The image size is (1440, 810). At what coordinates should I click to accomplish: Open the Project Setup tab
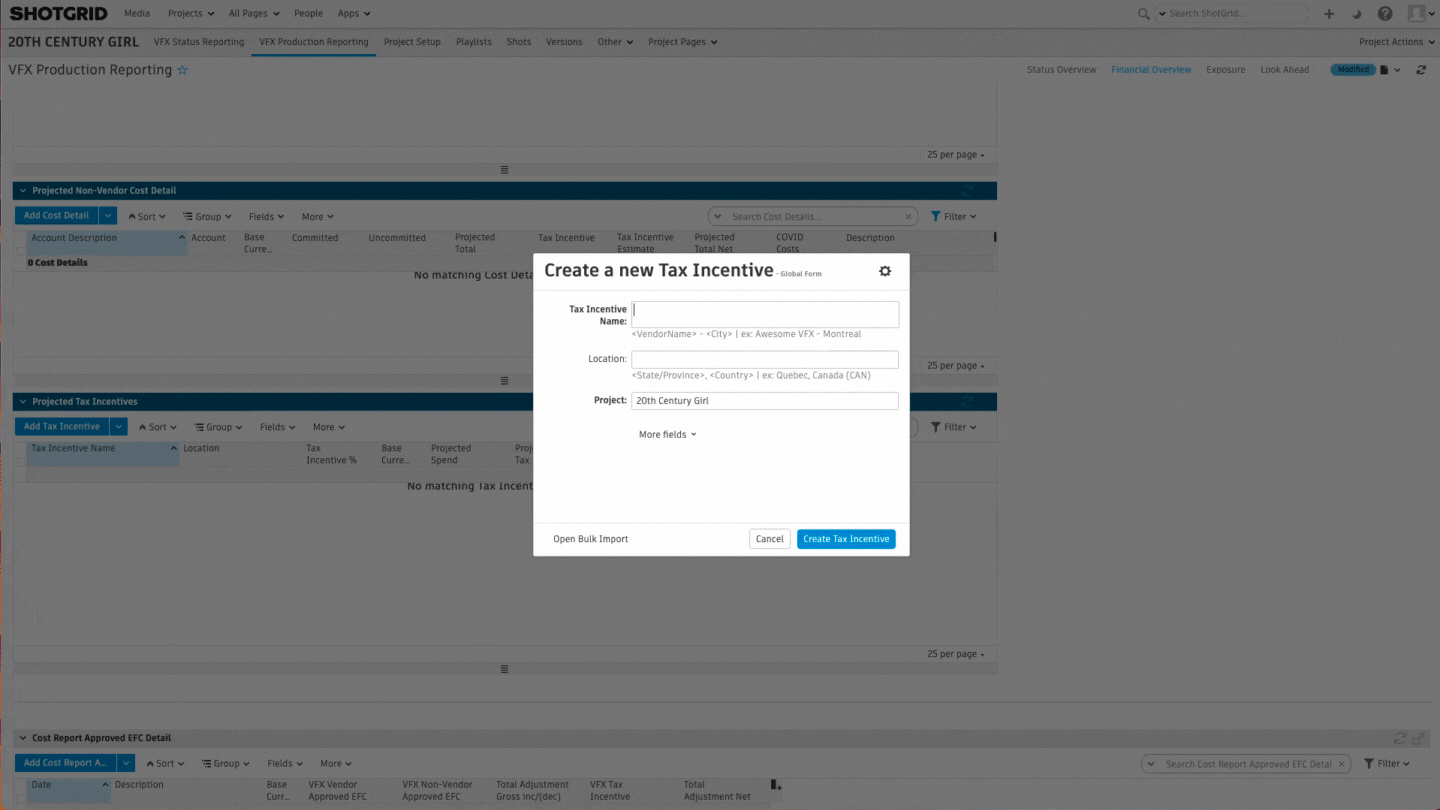[x=412, y=42]
